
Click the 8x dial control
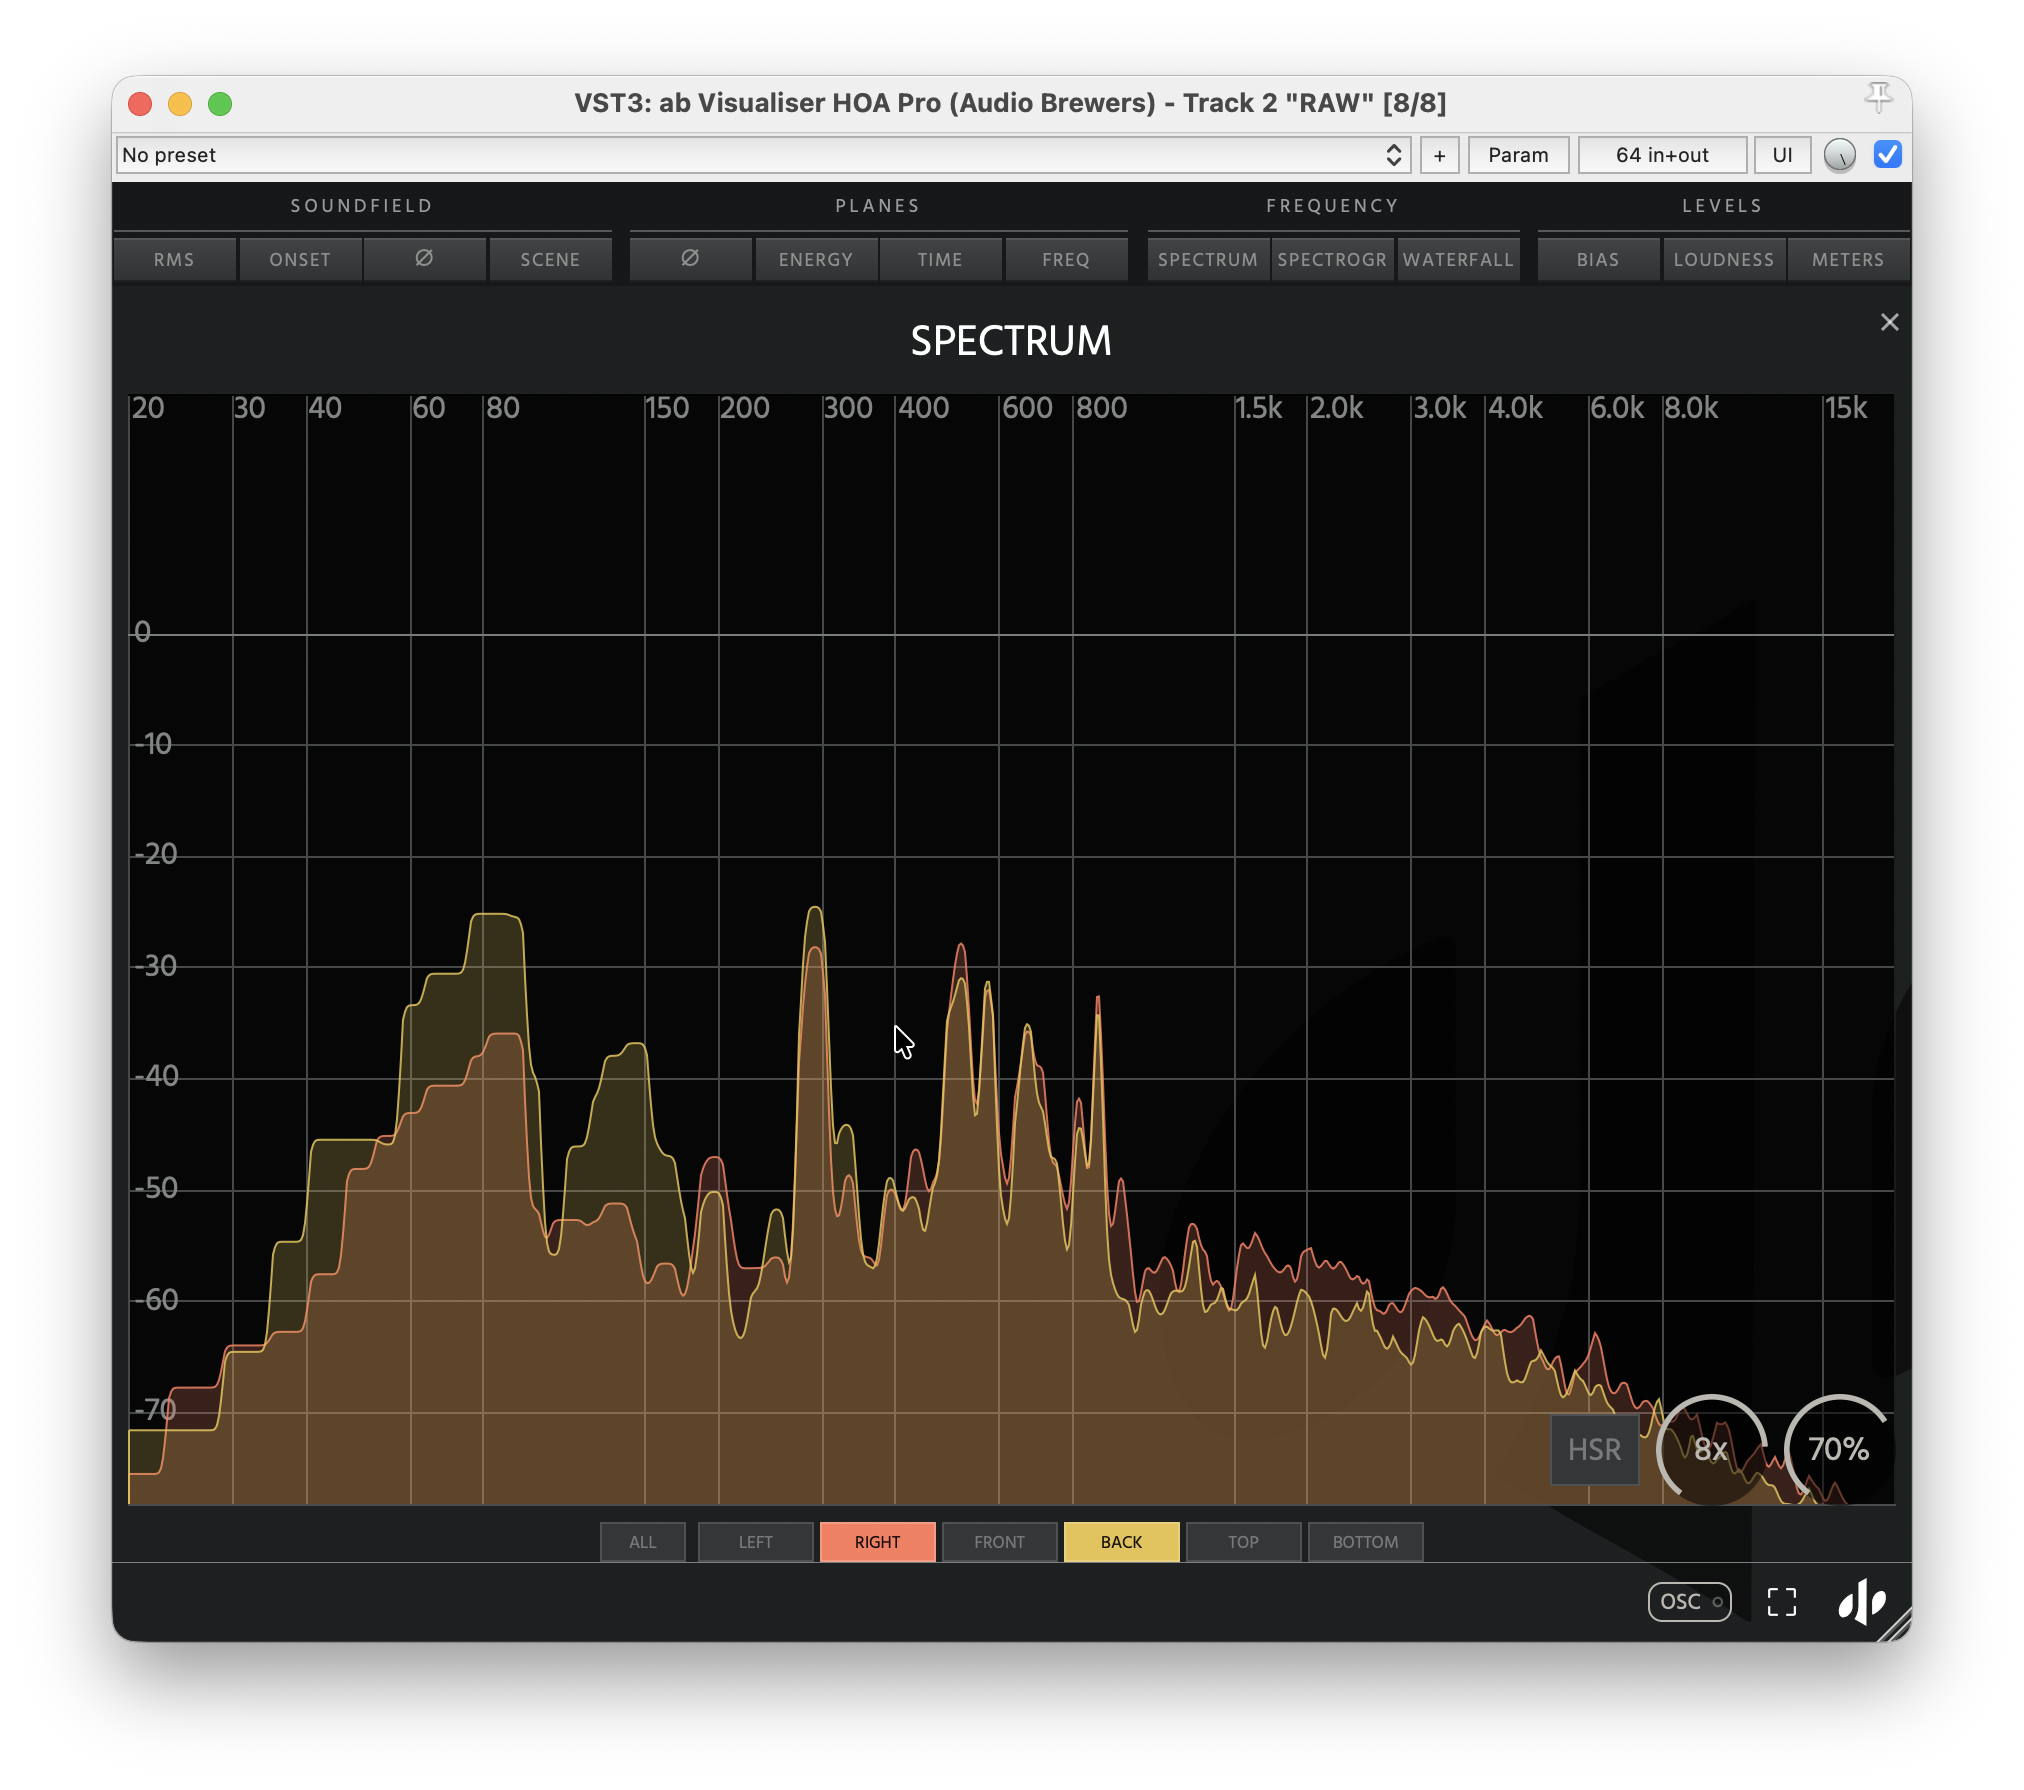(1711, 1449)
